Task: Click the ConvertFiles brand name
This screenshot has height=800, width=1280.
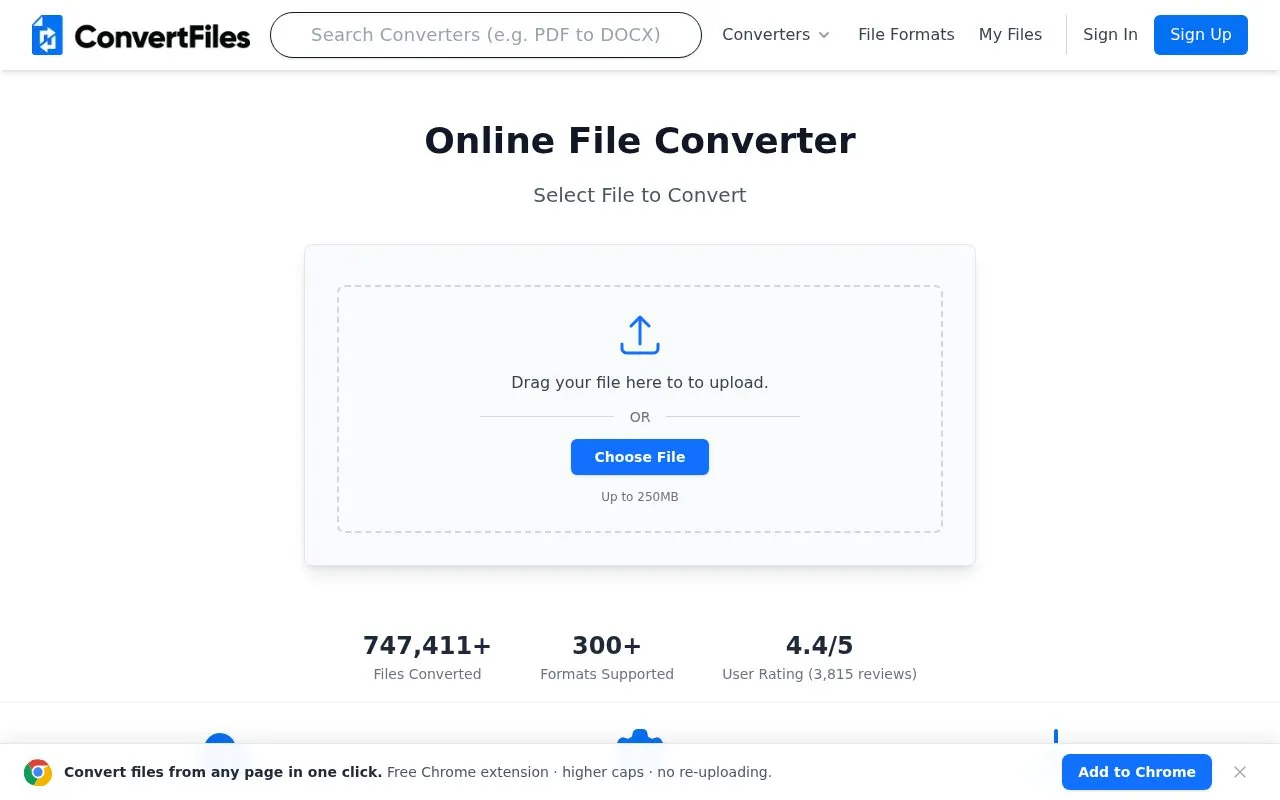Action: click(162, 37)
